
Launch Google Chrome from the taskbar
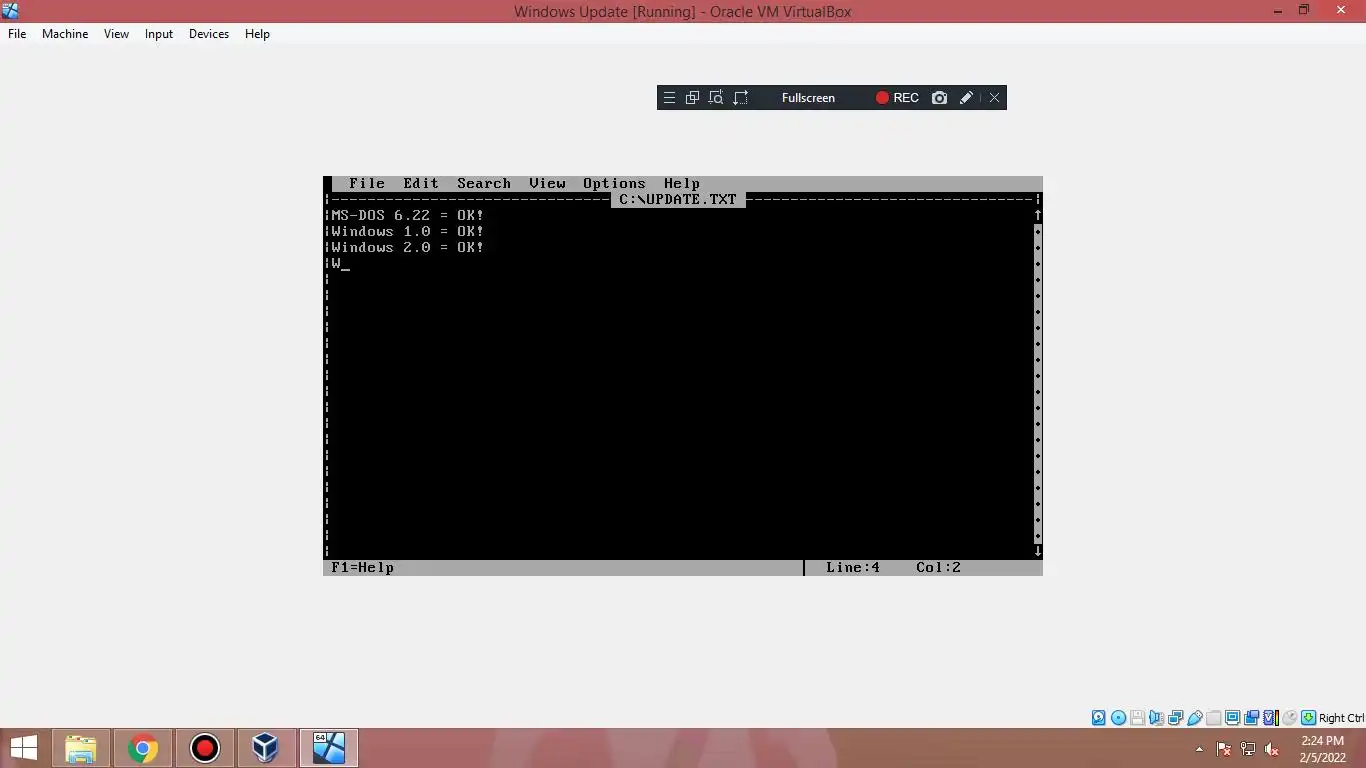point(143,748)
